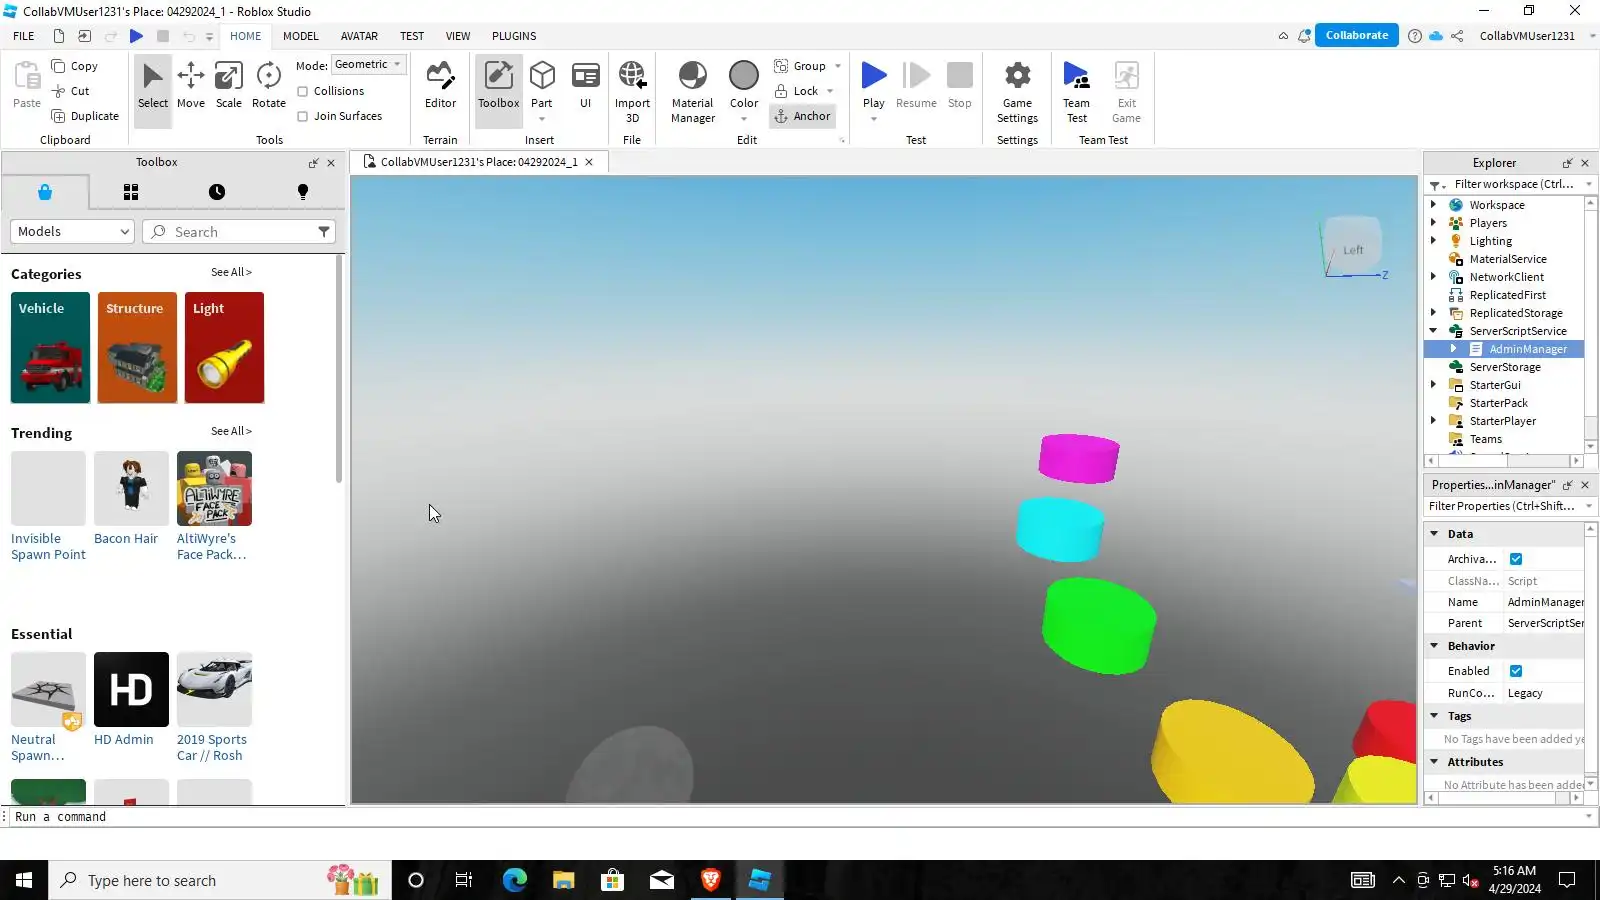Open the Terrain Editor

click(x=440, y=87)
